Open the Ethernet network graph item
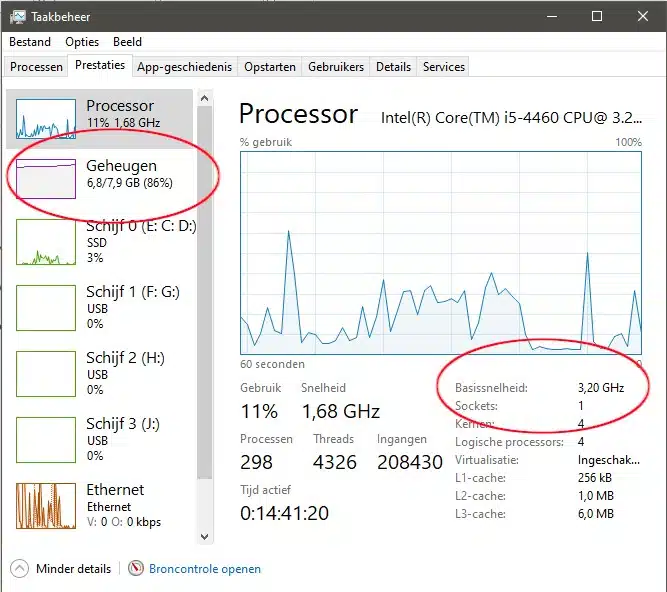The image size is (667, 592). 46,506
